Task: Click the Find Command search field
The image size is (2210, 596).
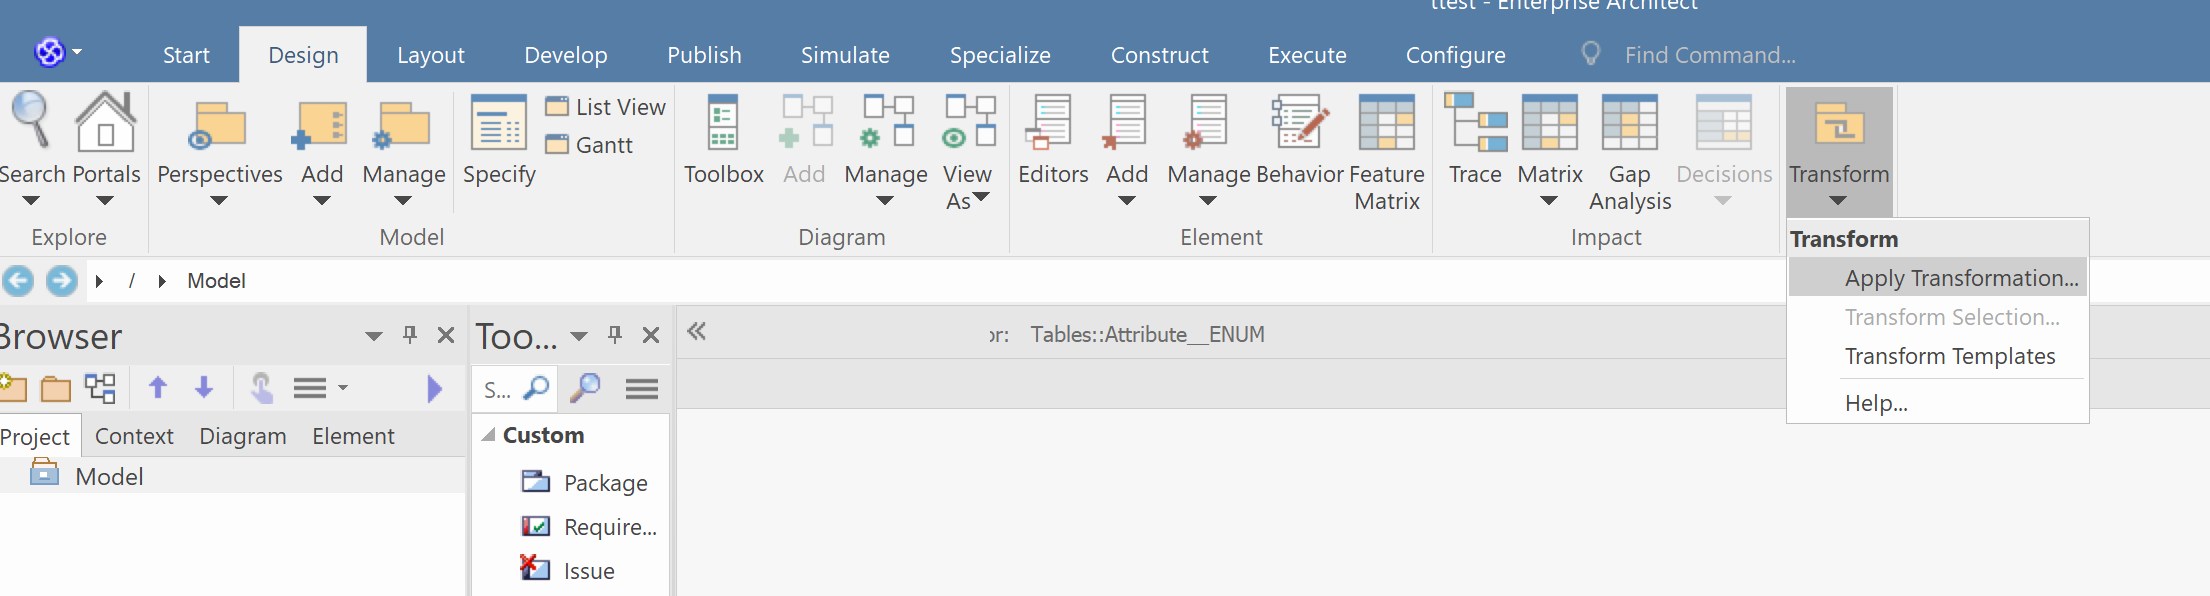Action: 1709,55
